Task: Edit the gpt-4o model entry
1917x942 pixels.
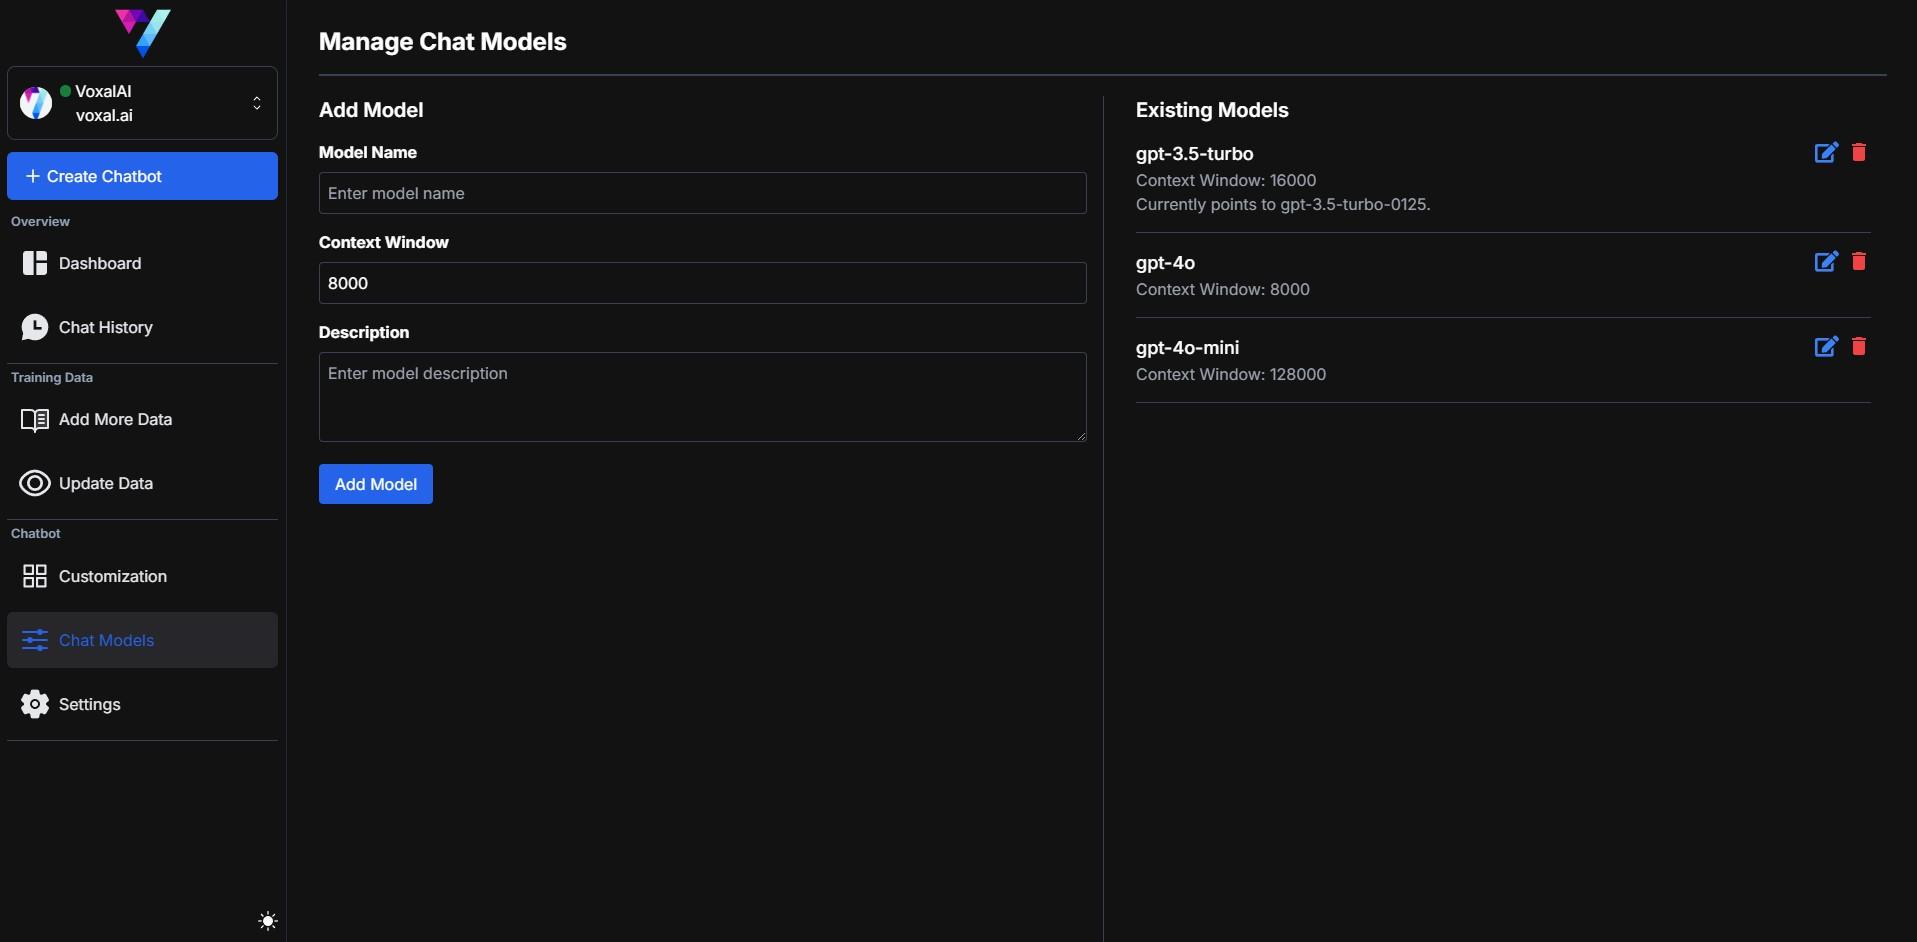Action: [1826, 261]
